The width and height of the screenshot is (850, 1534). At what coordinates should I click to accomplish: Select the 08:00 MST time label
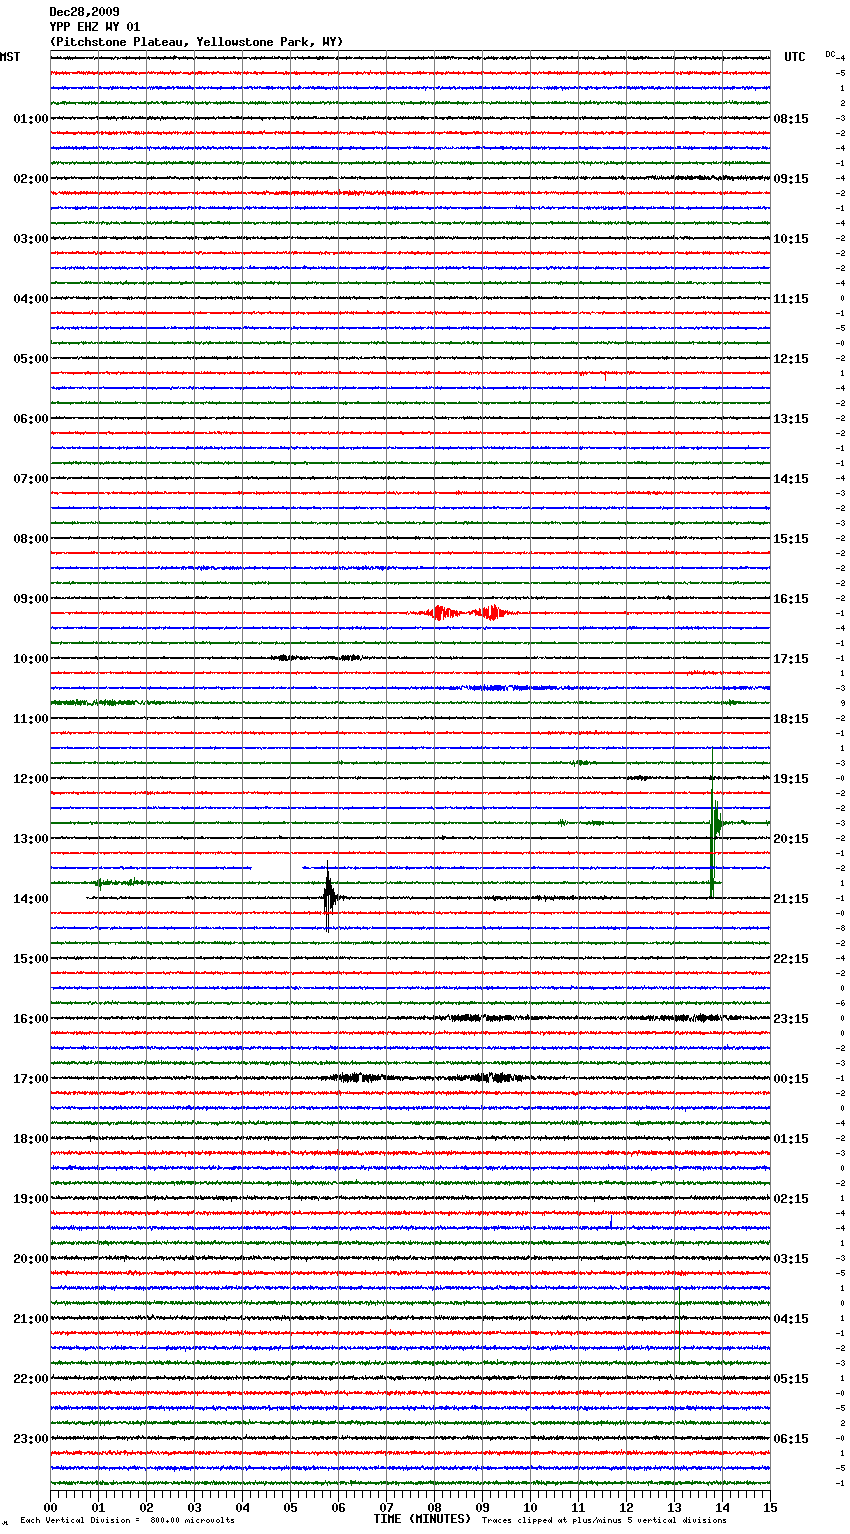tap(31, 539)
